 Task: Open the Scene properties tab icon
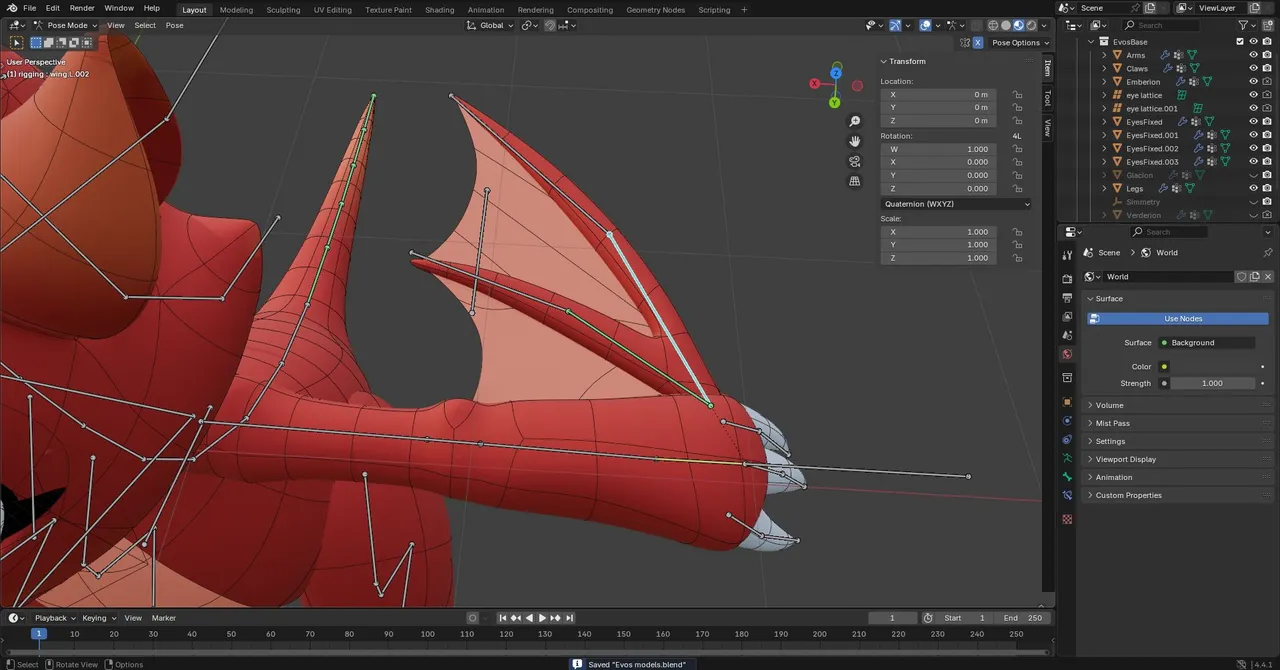coord(1067,335)
